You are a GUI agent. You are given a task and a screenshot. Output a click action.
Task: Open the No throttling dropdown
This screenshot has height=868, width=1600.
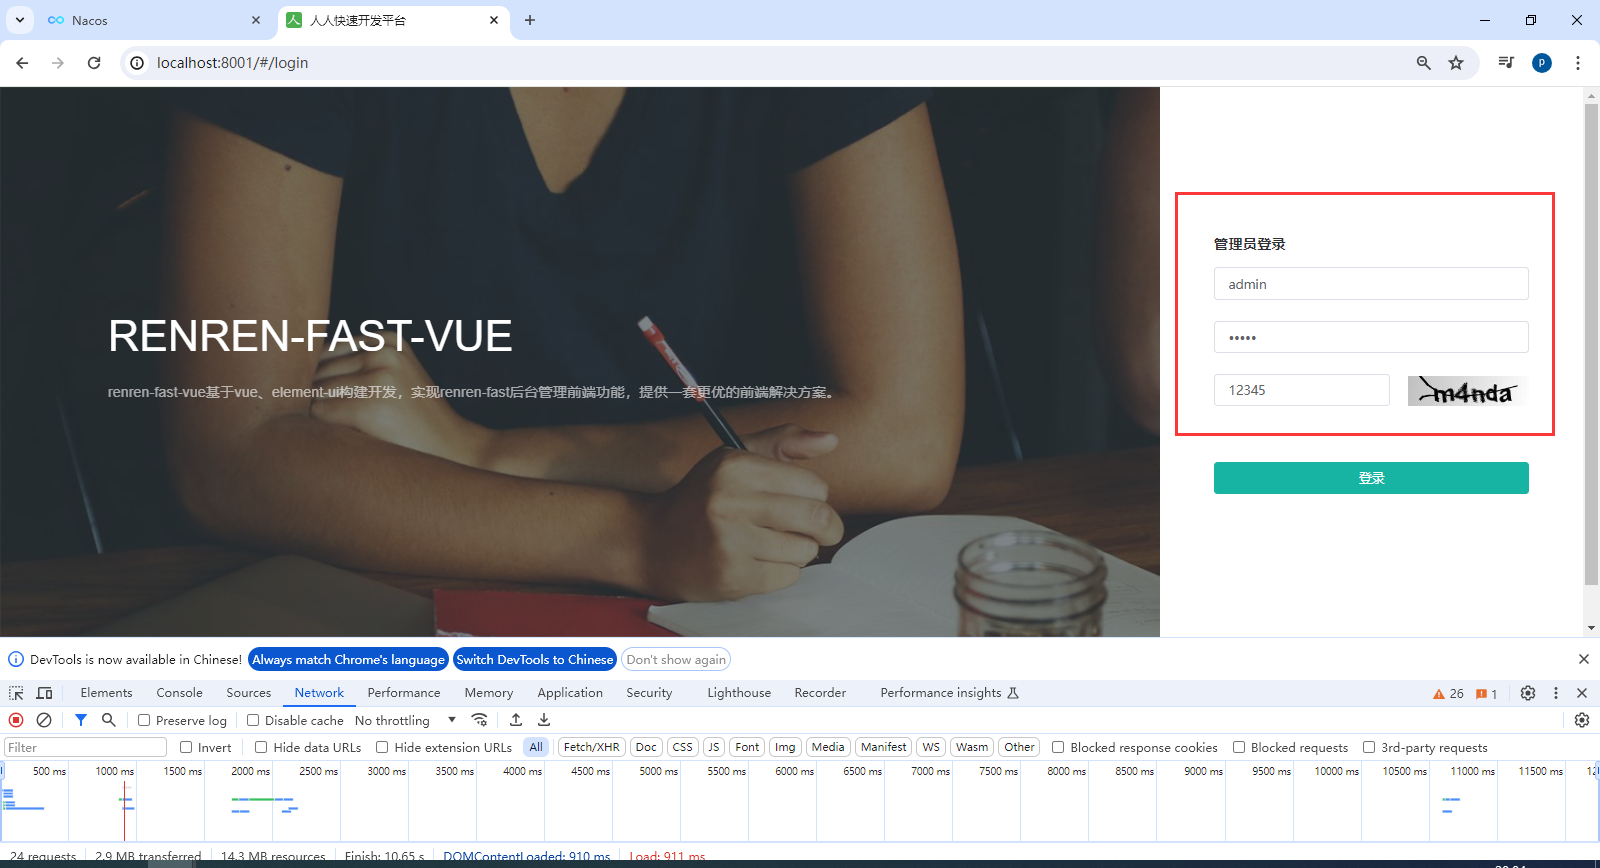[405, 720]
